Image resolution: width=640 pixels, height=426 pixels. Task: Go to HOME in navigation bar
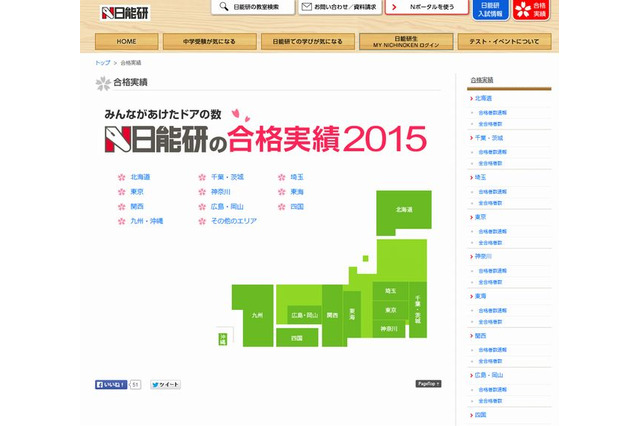point(127,41)
